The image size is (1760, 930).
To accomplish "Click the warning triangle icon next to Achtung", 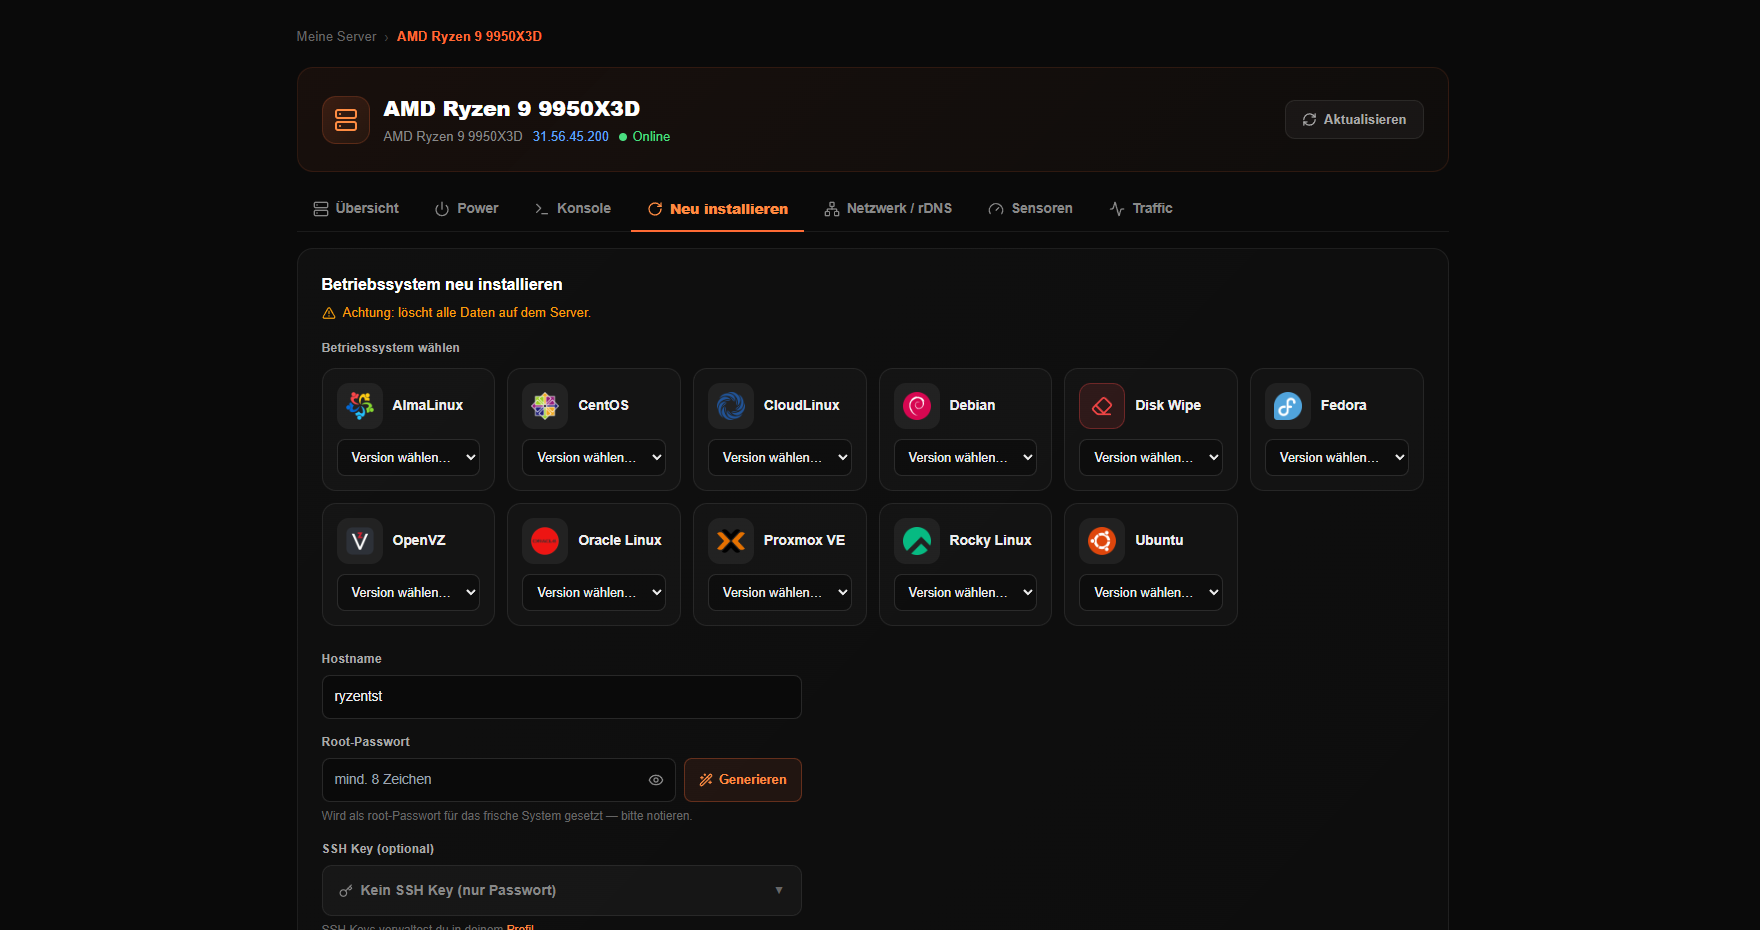I will tap(329, 313).
